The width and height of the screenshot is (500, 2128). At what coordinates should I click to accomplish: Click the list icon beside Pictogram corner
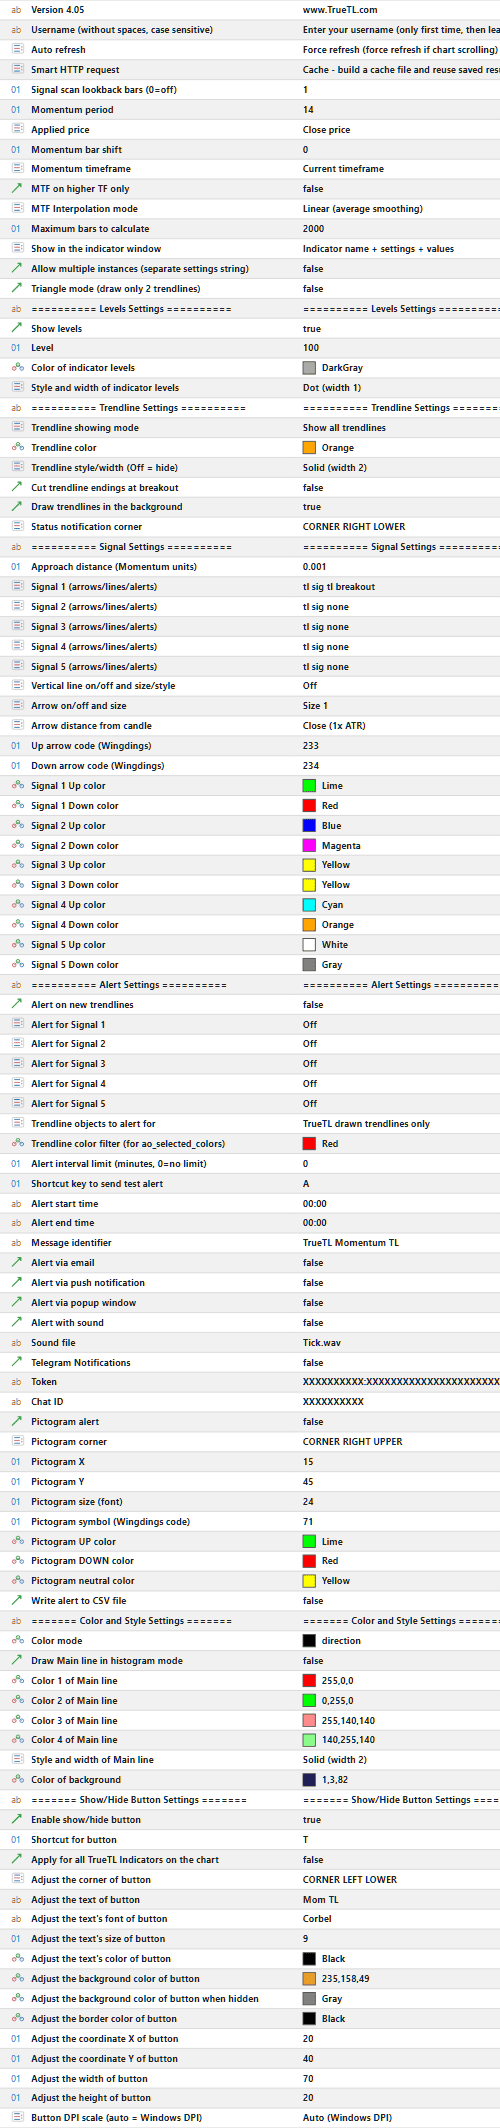(16, 1442)
